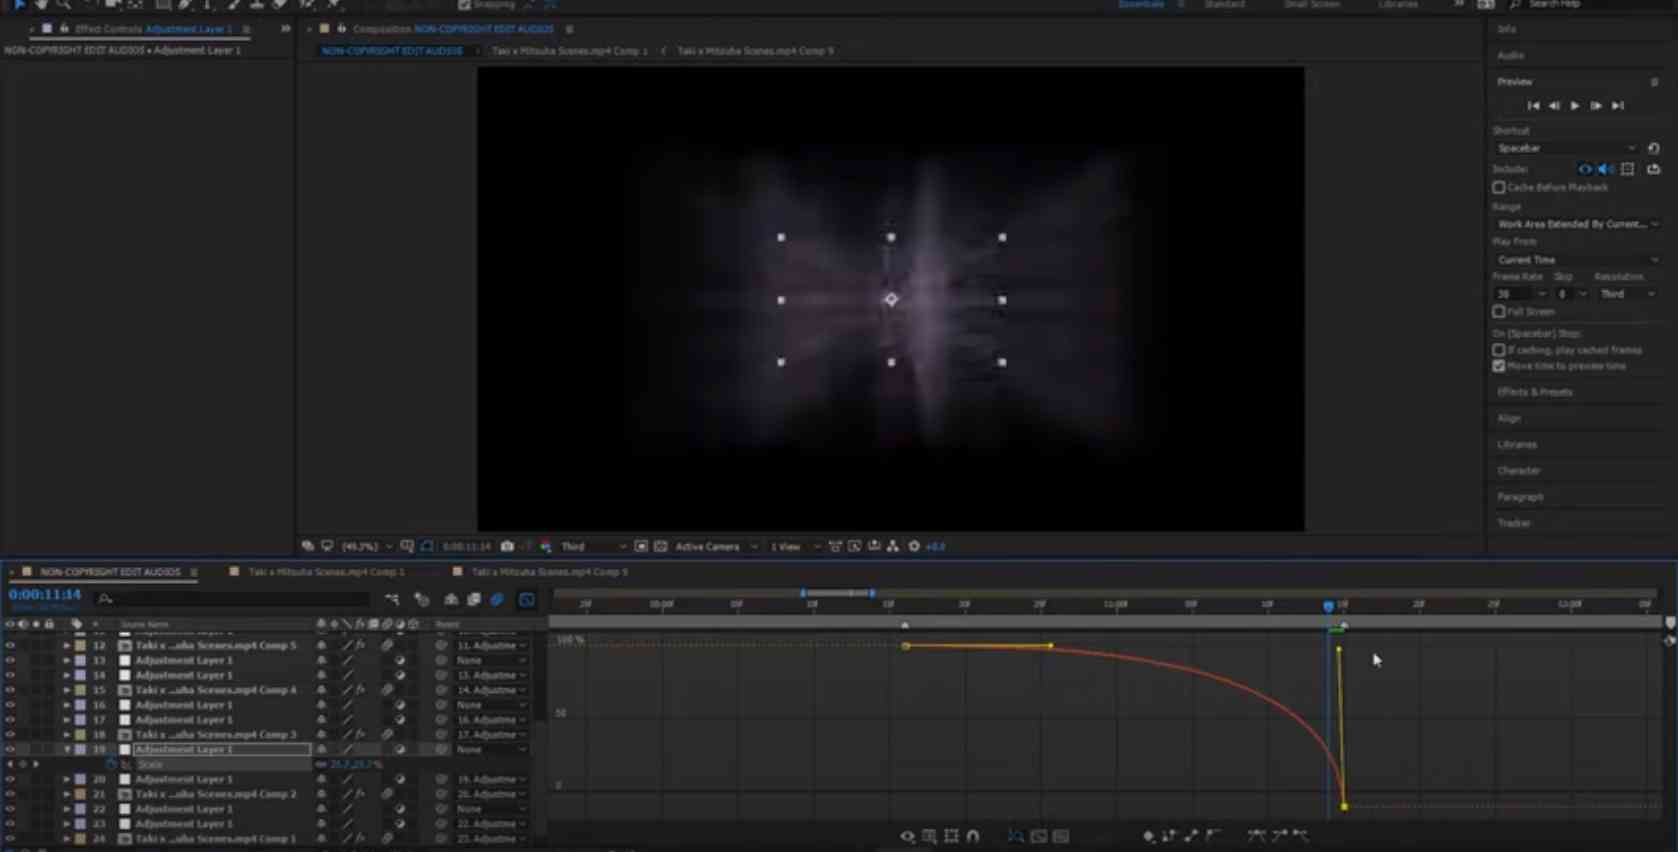Collapse layer 19 Adjustment Layer 1
The width and height of the screenshot is (1678, 852).
[67, 750]
